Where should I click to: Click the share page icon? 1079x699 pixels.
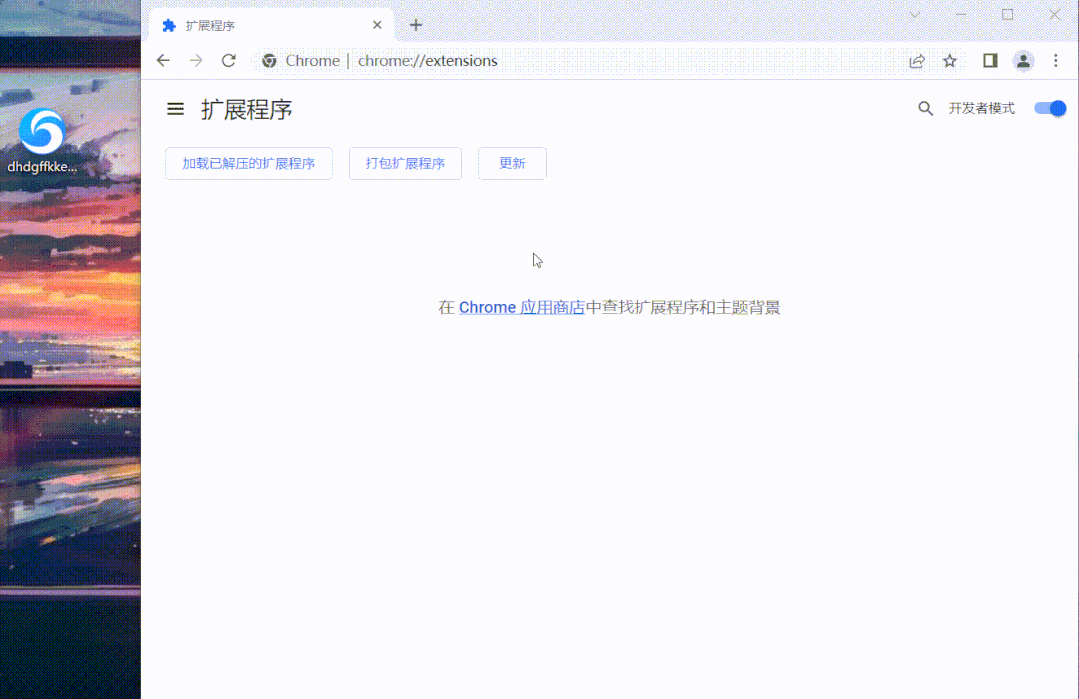917,61
